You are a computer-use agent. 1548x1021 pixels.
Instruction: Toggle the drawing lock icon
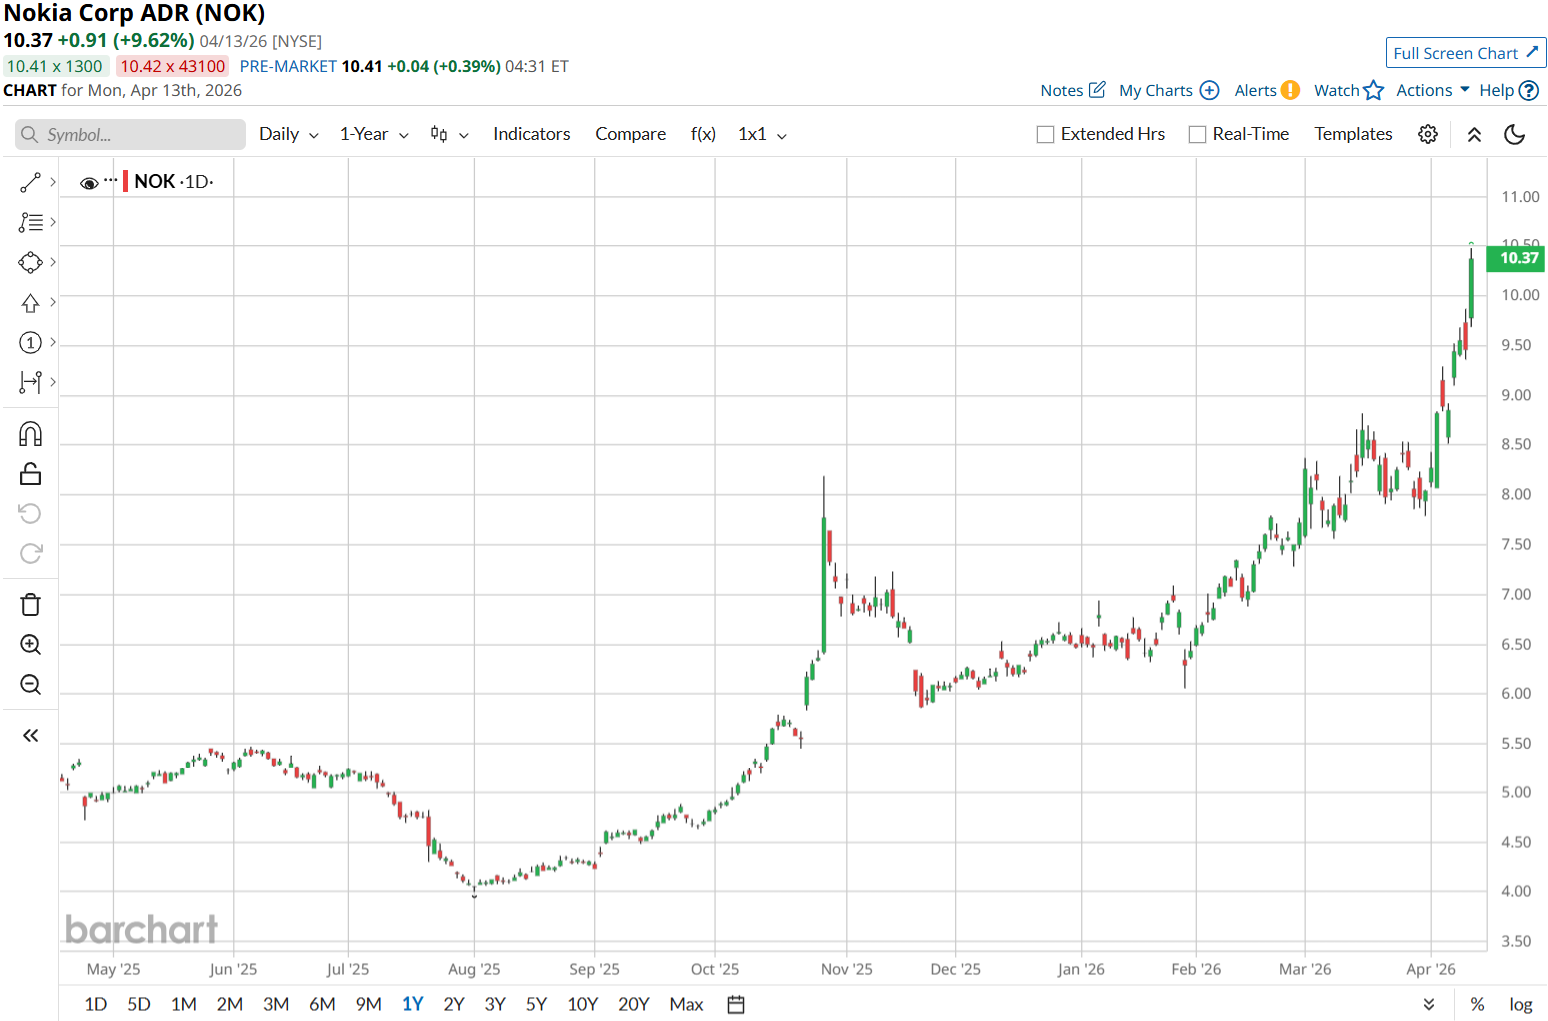pos(30,473)
